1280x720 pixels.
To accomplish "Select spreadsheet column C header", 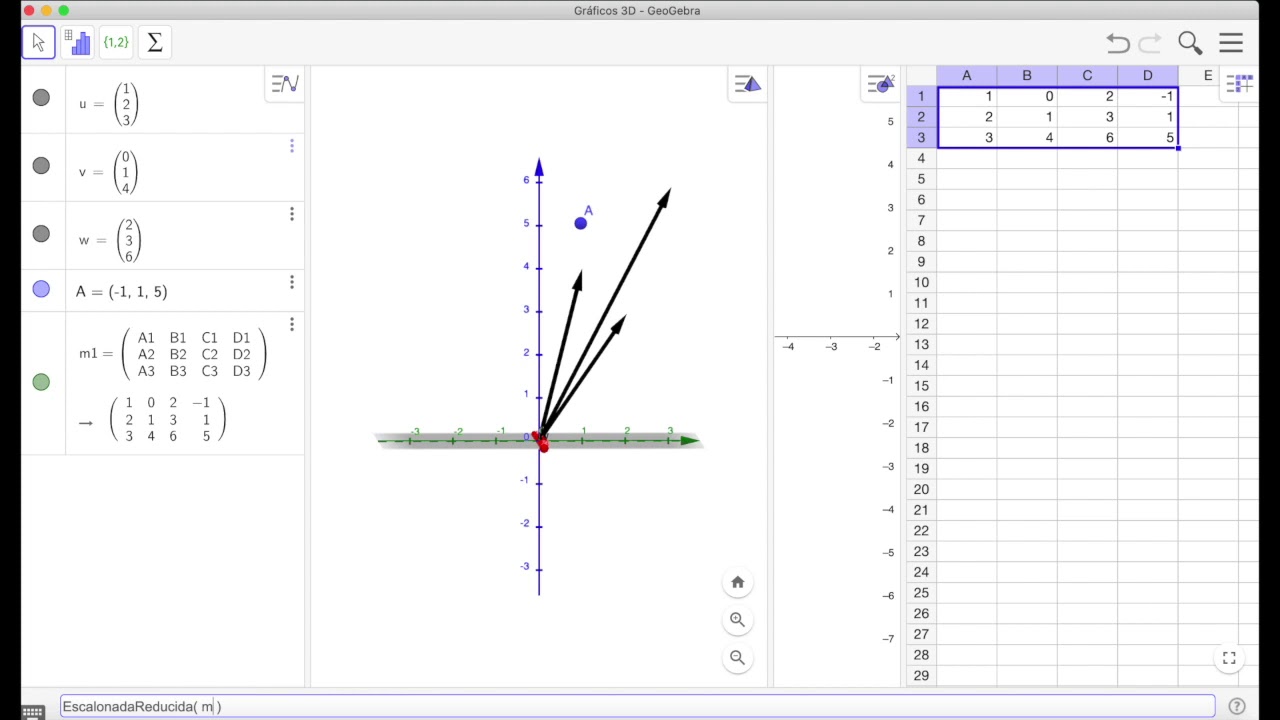I will [1087, 76].
